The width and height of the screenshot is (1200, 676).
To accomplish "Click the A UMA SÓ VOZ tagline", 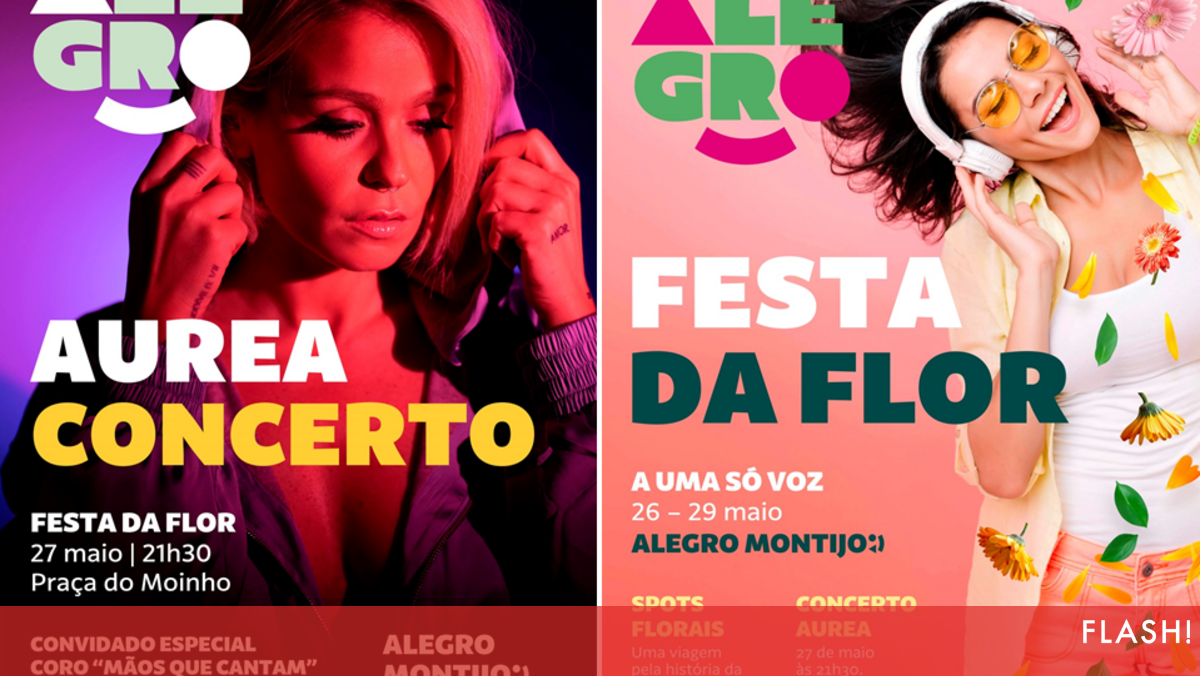I will tap(727, 481).
